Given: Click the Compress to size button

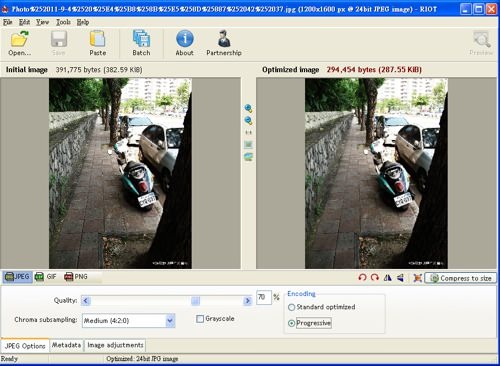Looking at the screenshot, I should 461,278.
